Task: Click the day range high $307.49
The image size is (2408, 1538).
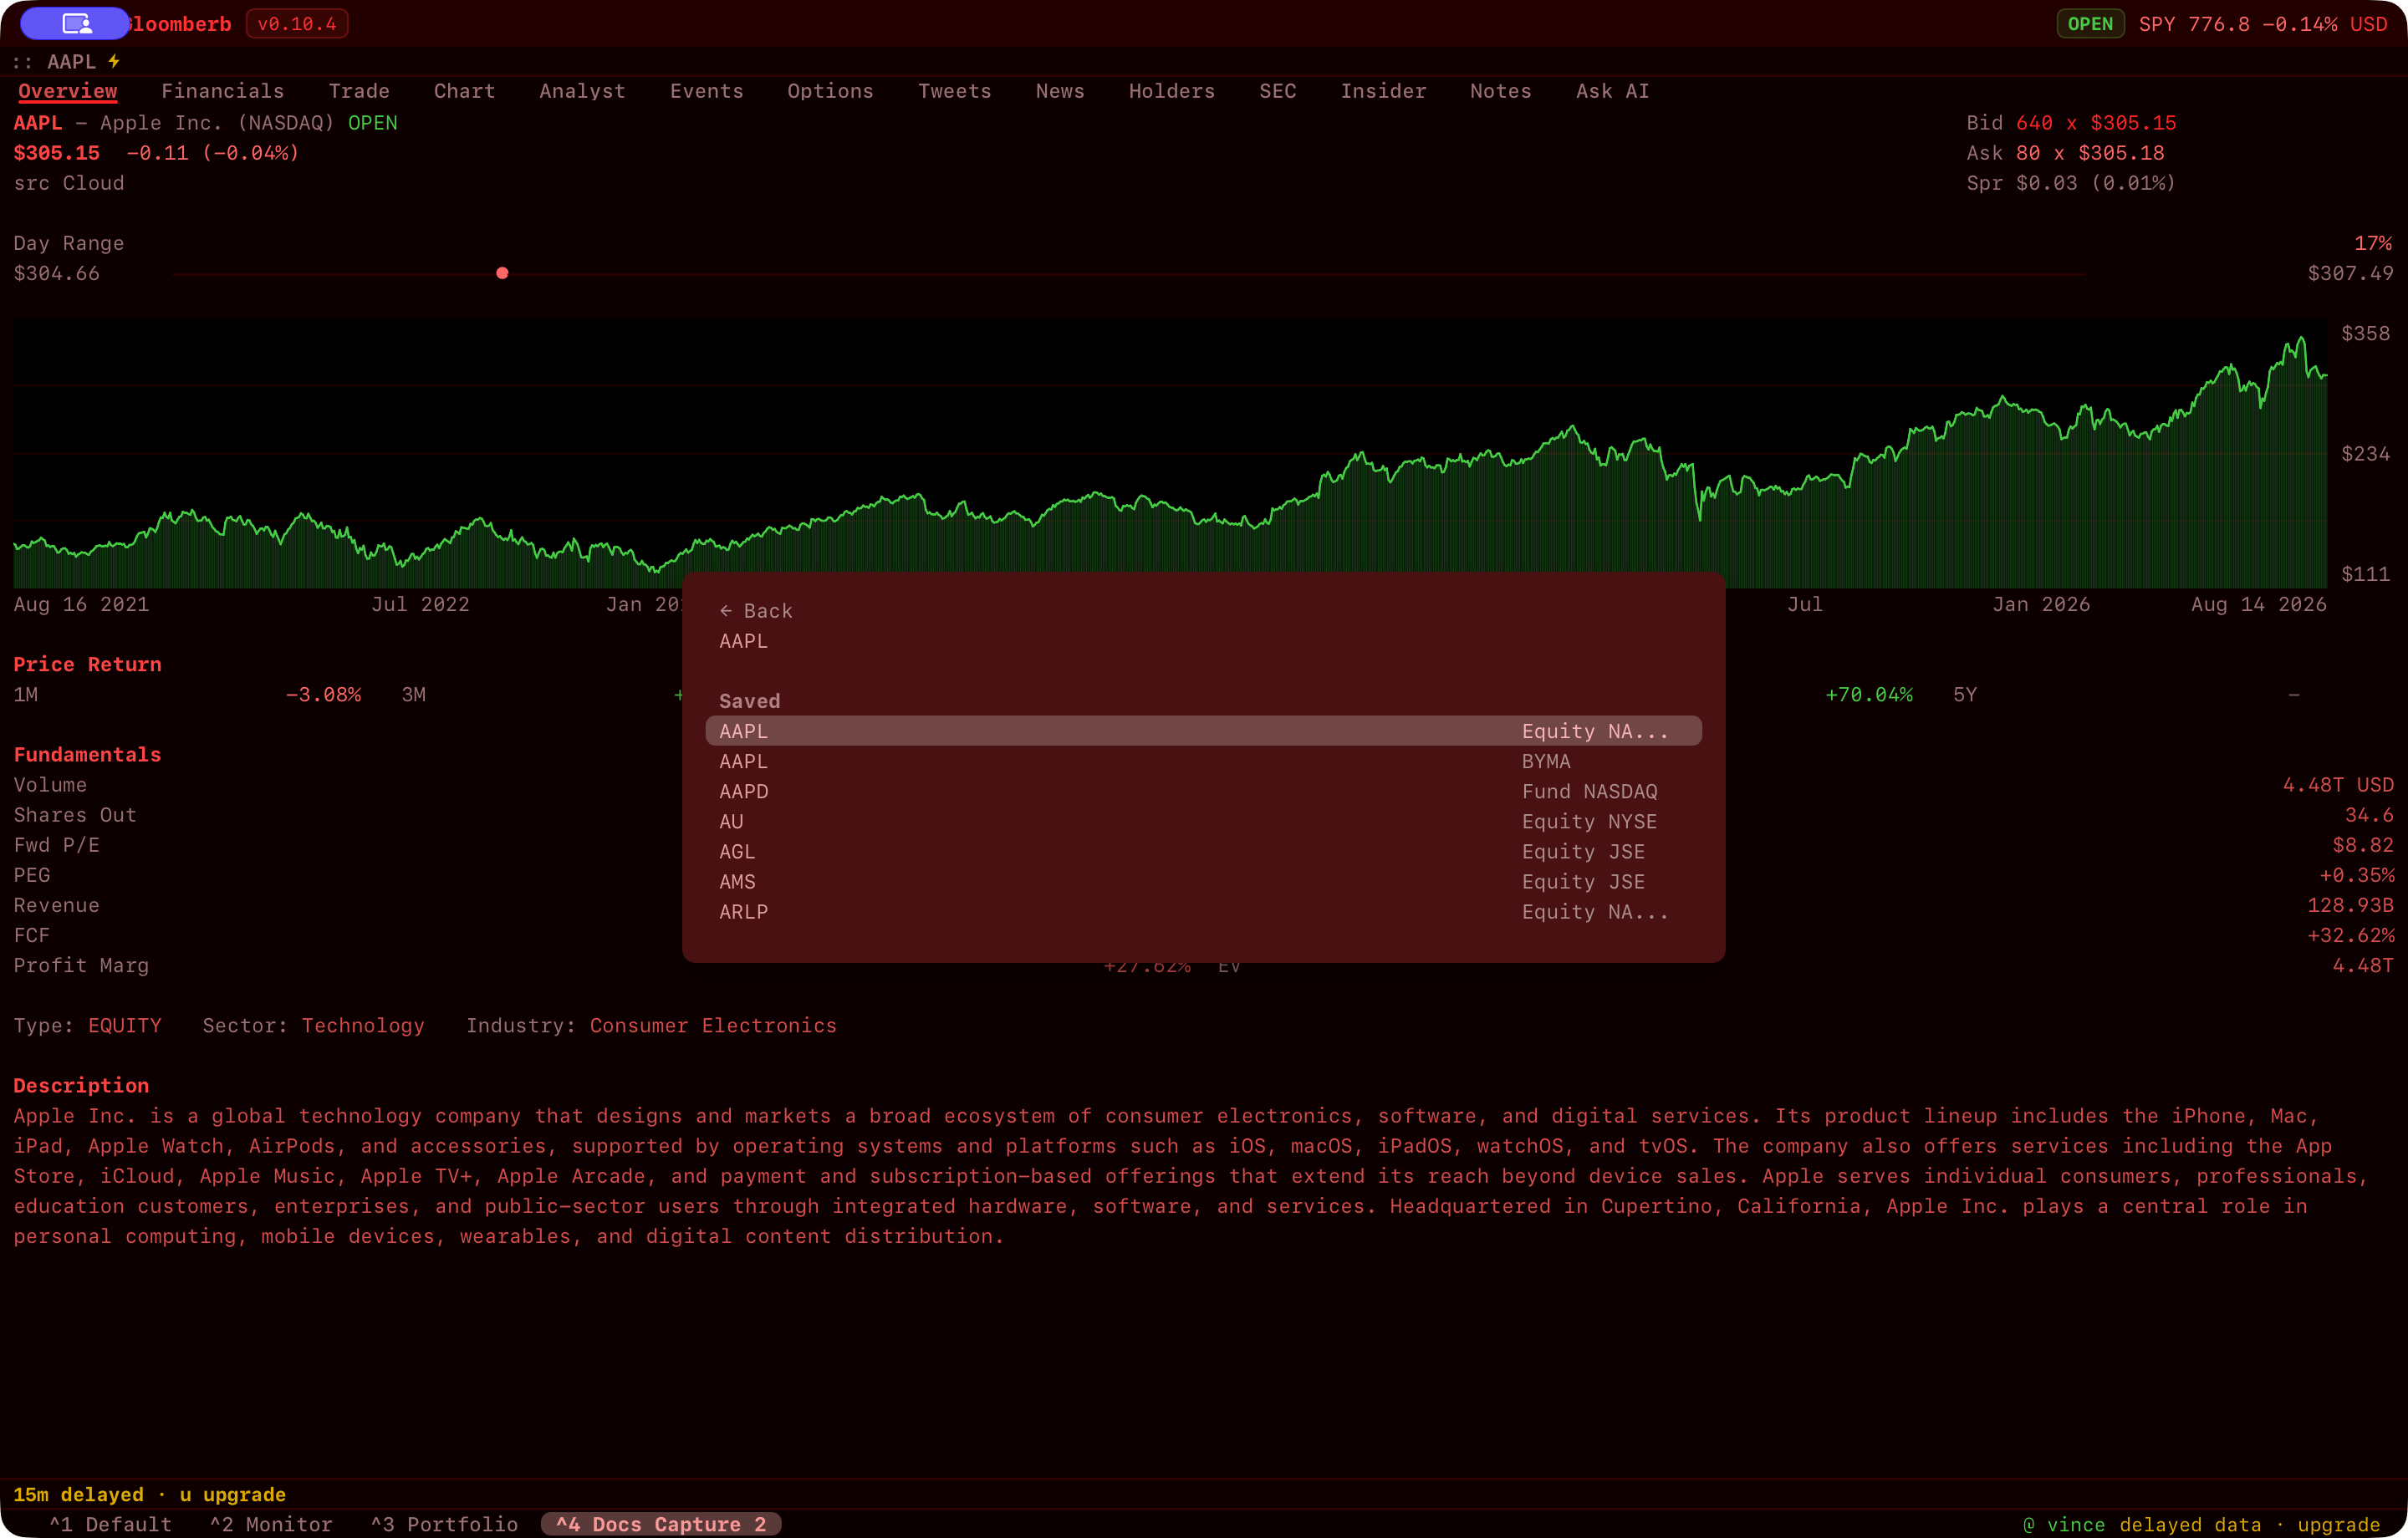Action: (2350, 273)
